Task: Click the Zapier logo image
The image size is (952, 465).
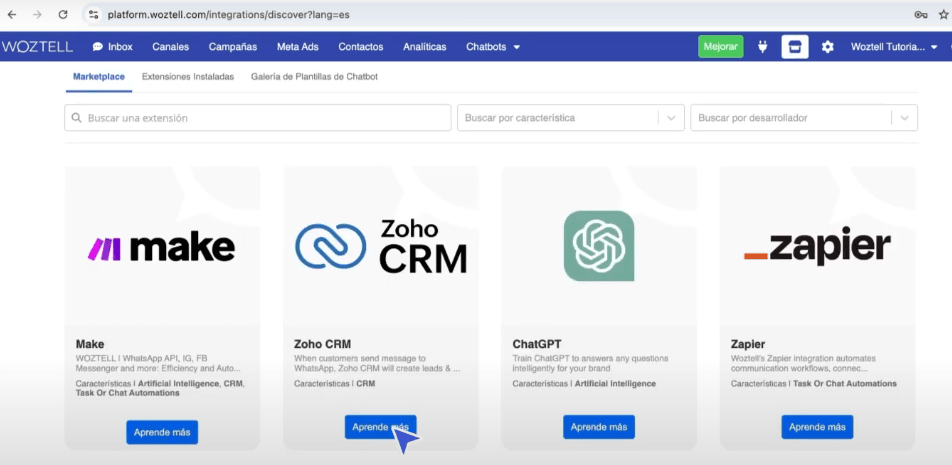Action: [817, 248]
